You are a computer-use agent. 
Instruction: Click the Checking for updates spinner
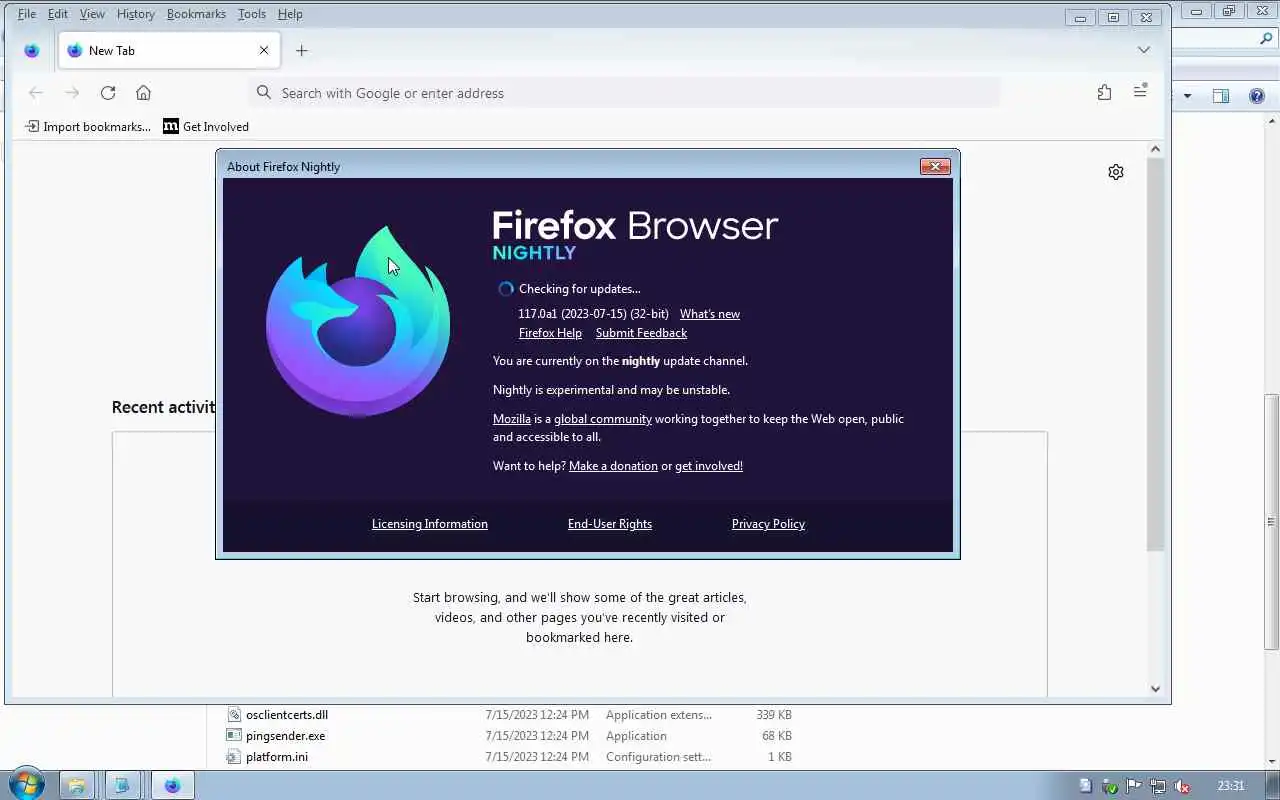(506, 289)
